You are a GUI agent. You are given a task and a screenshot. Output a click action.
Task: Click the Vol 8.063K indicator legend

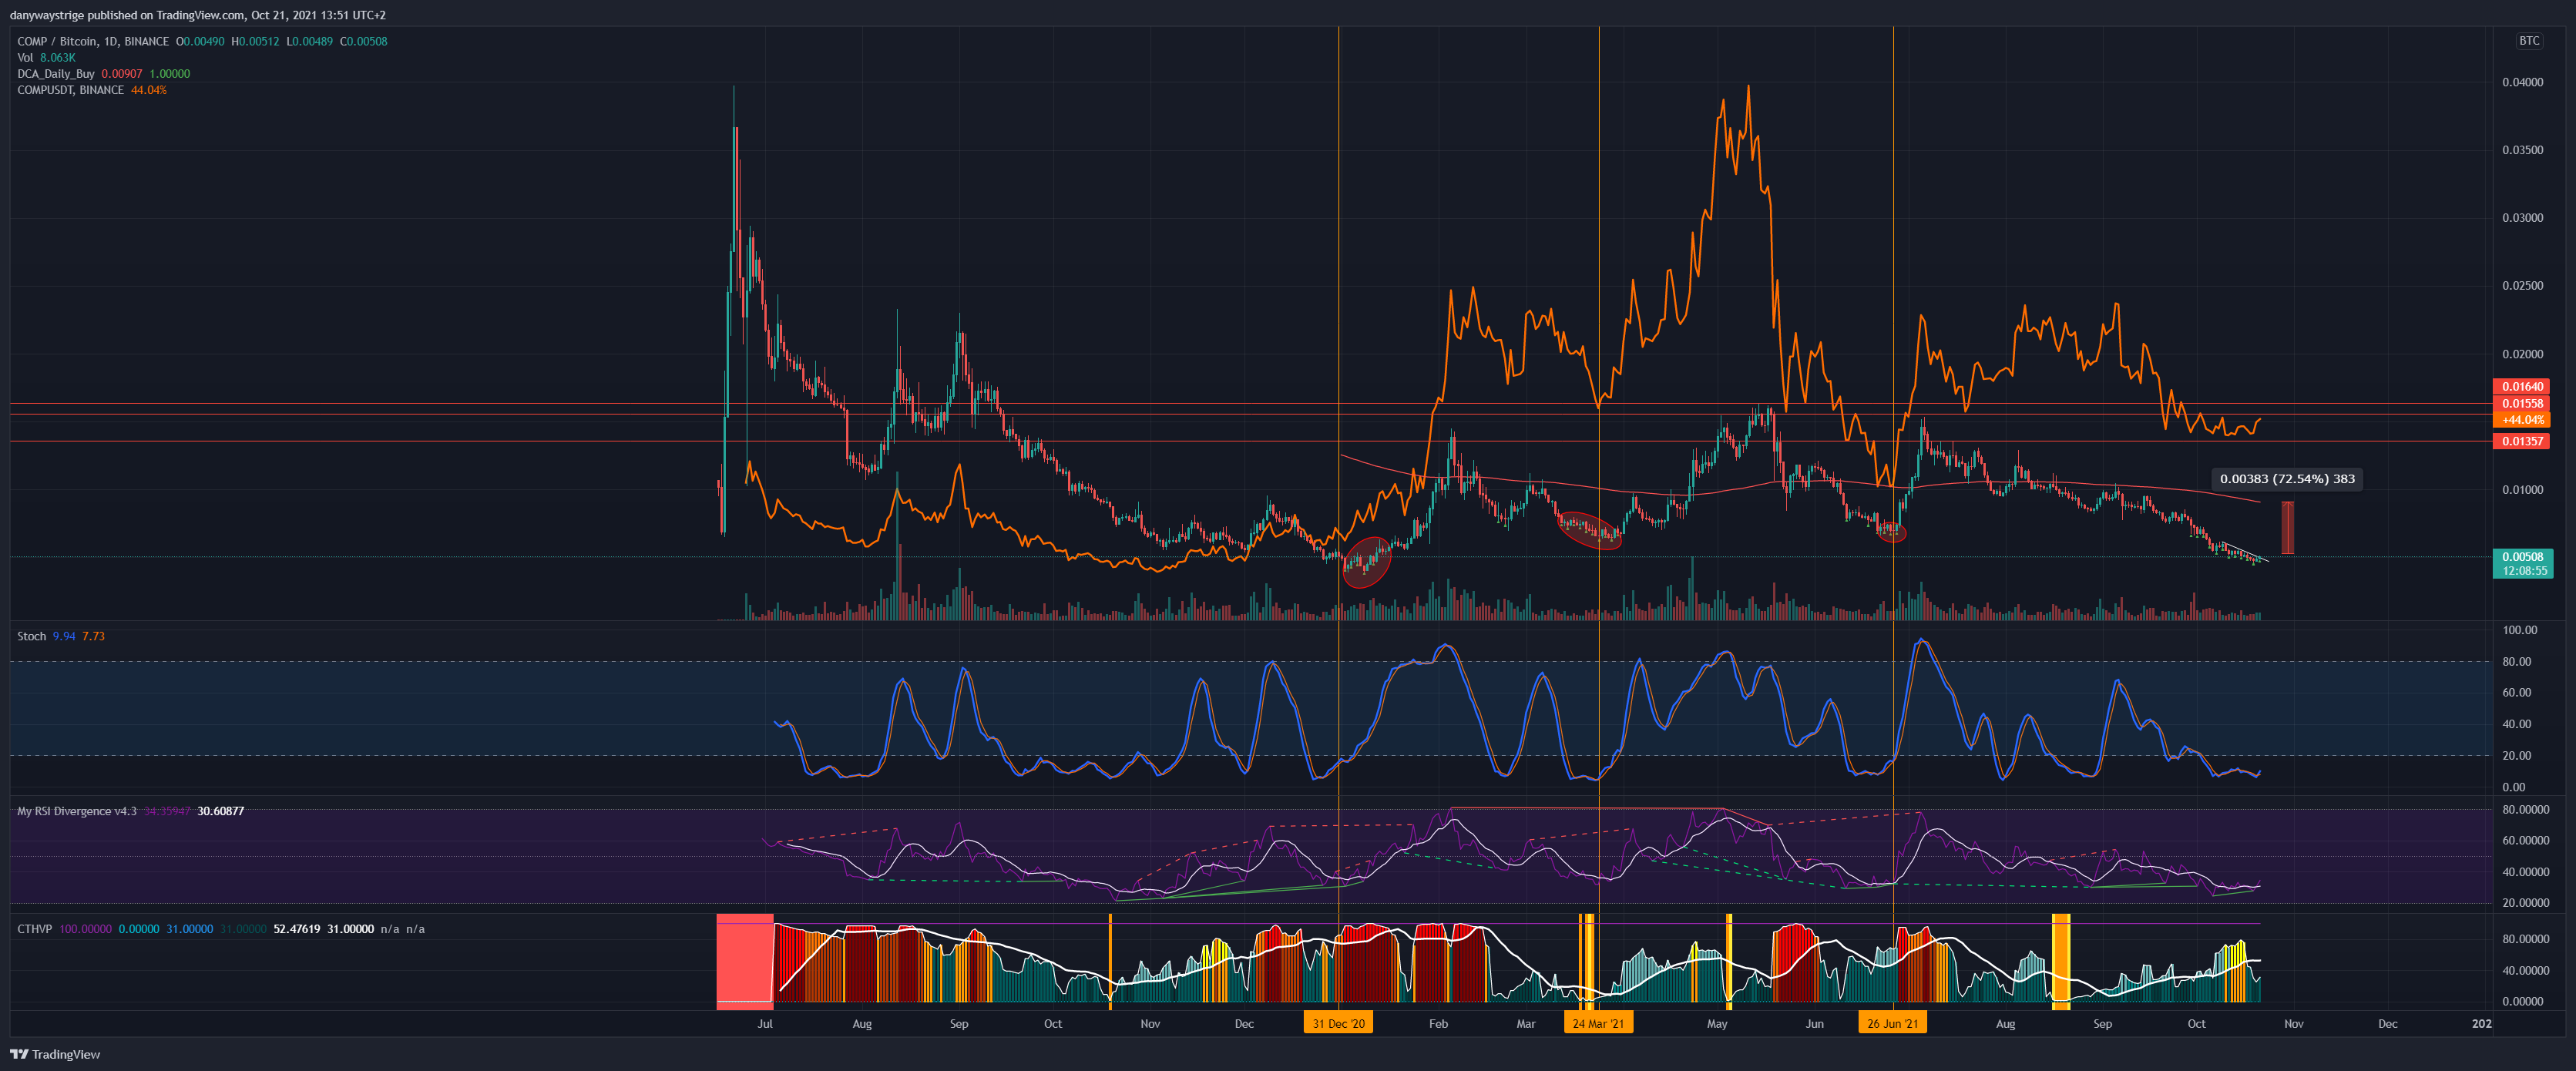point(46,57)
